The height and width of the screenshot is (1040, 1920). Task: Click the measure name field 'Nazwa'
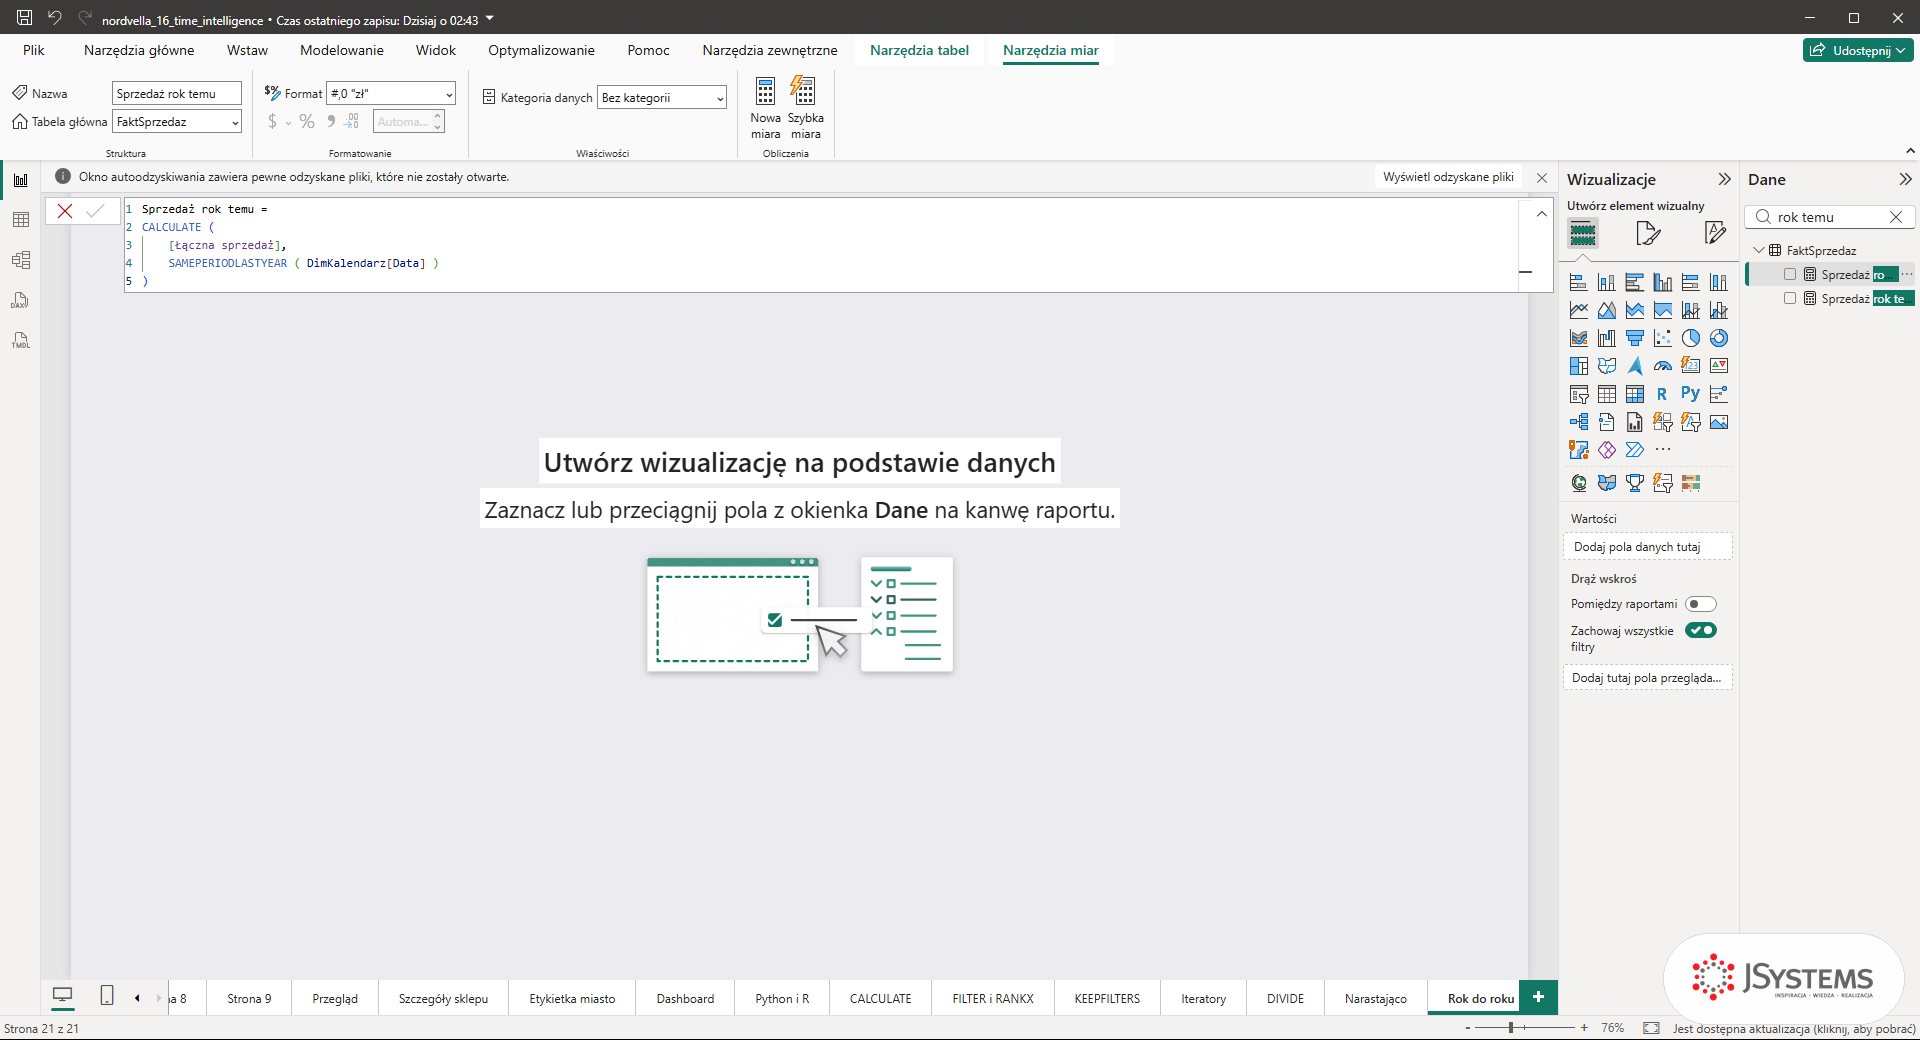click(177, 93)
